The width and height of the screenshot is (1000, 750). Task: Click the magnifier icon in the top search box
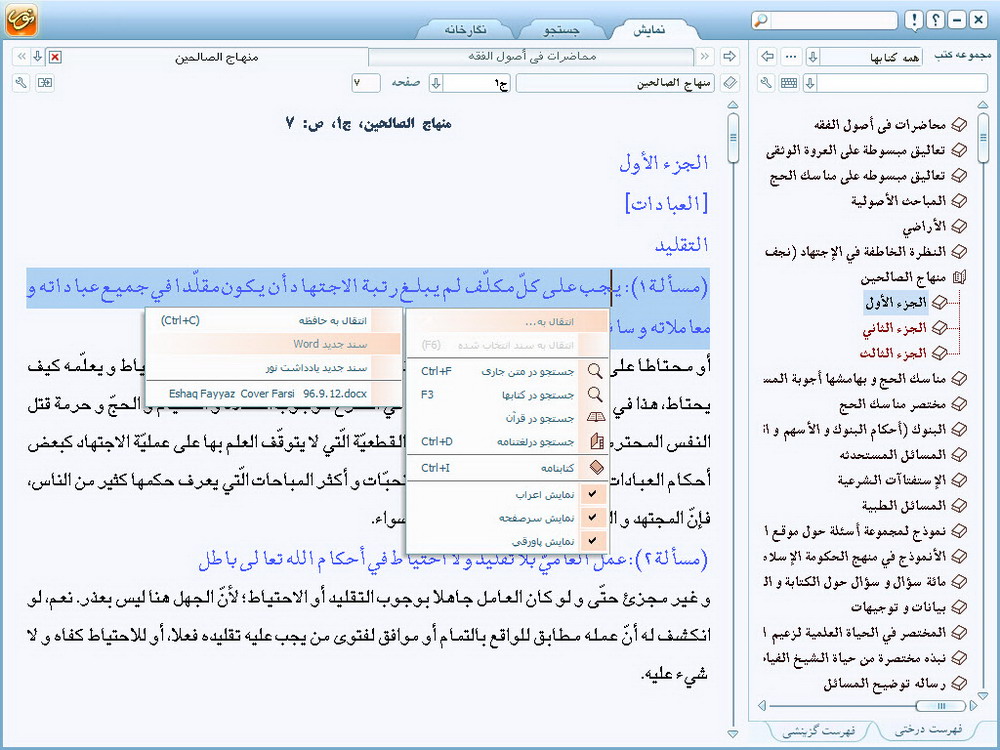[761, 20]
